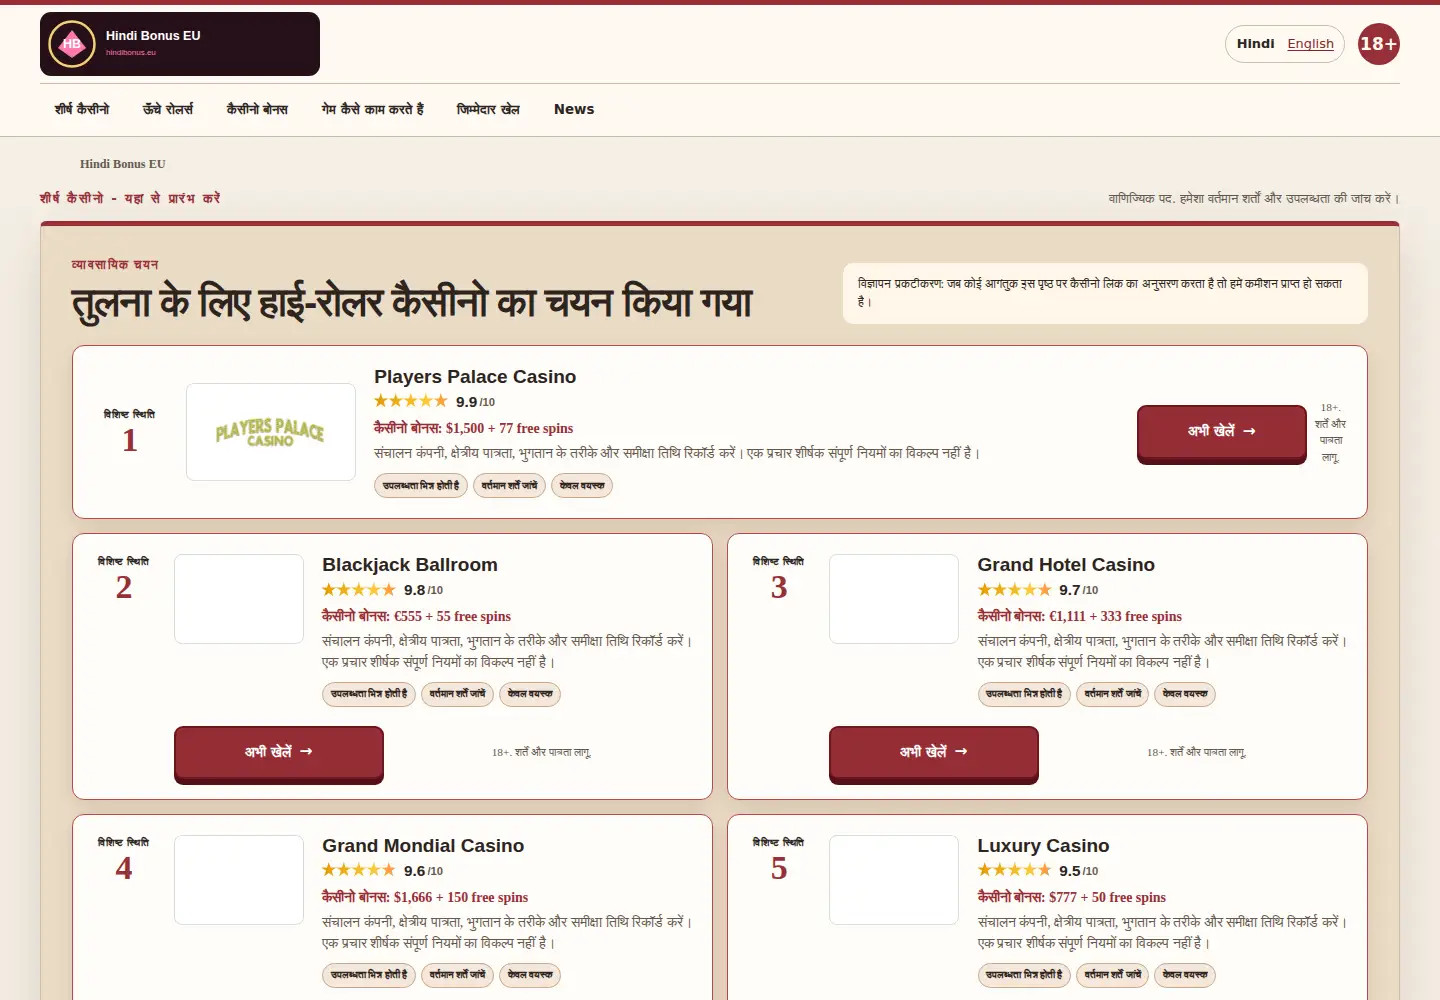This screenshot has height=1000, width=1440.
Task: Click the HB circular logo icon
Action: click(72, 44)
